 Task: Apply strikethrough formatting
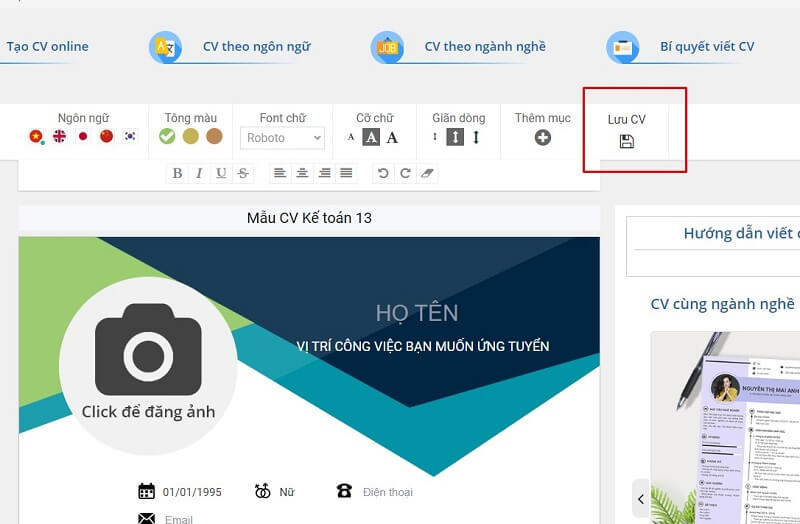243,173
